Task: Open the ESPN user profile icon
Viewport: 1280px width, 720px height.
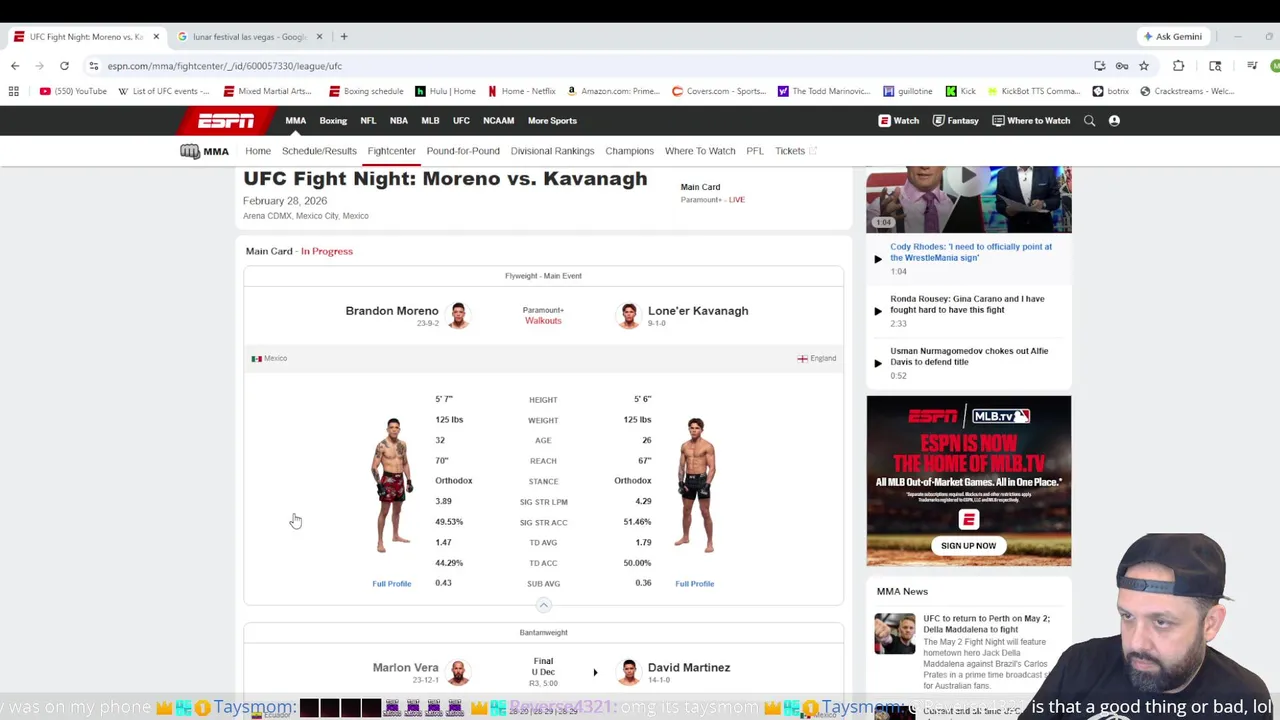Action: pyautogui.click(x=1114, y=121)
